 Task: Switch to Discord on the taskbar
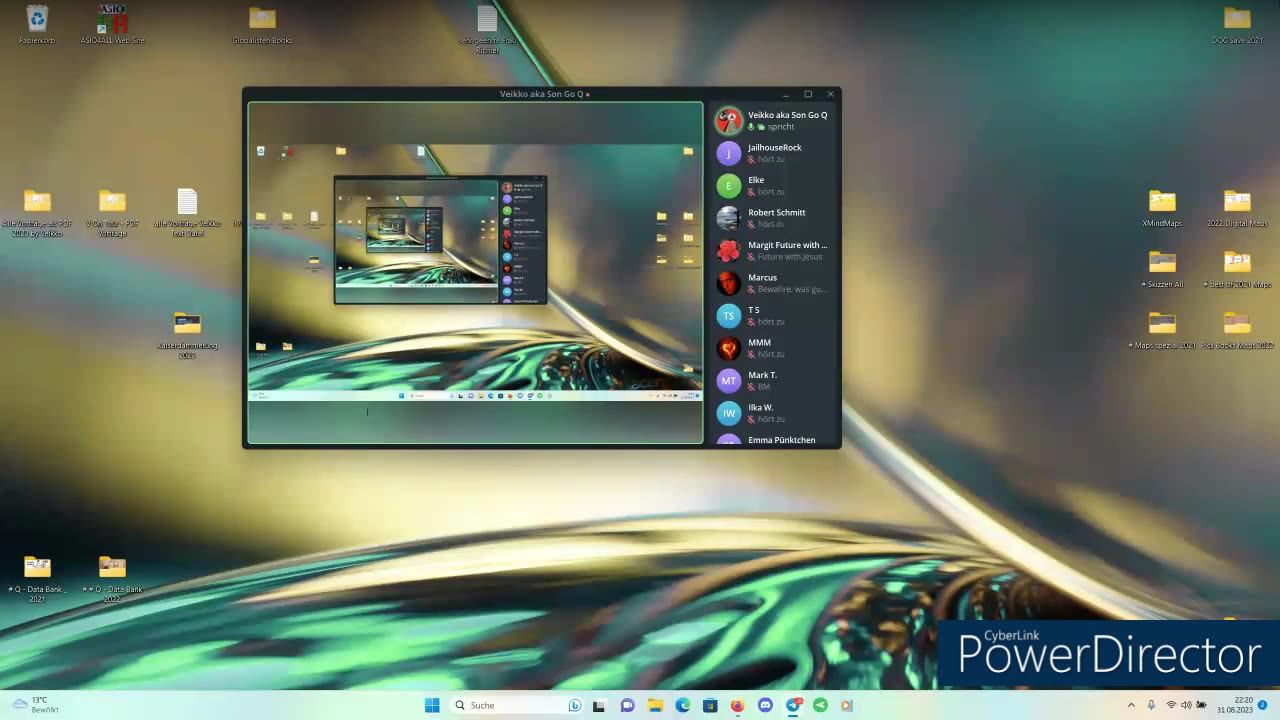point(765,705)
